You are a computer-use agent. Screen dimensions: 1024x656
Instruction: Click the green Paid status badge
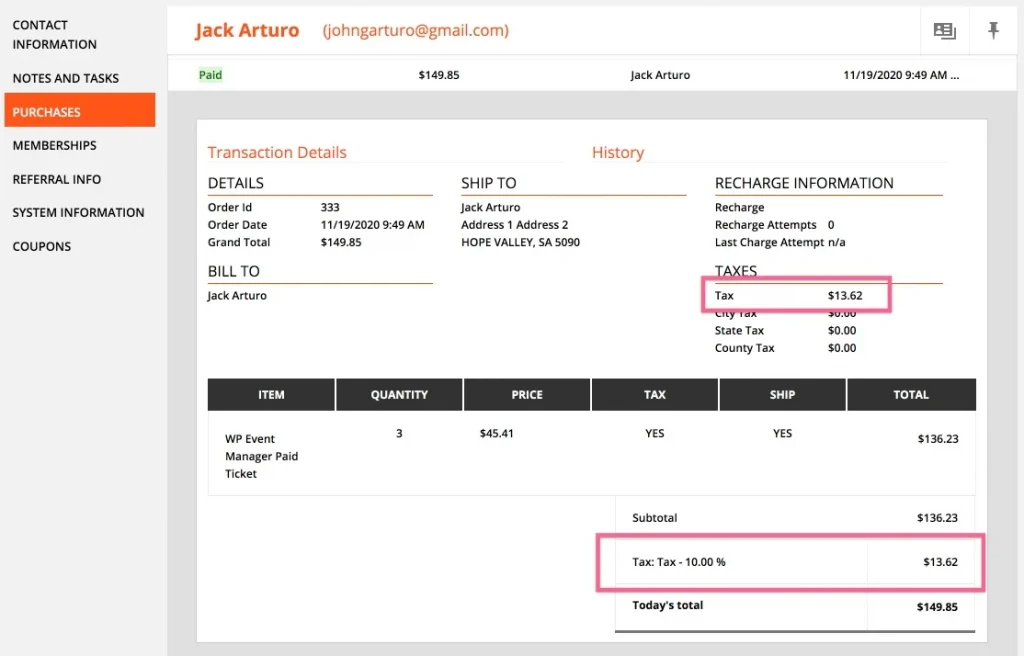[210, 75]
